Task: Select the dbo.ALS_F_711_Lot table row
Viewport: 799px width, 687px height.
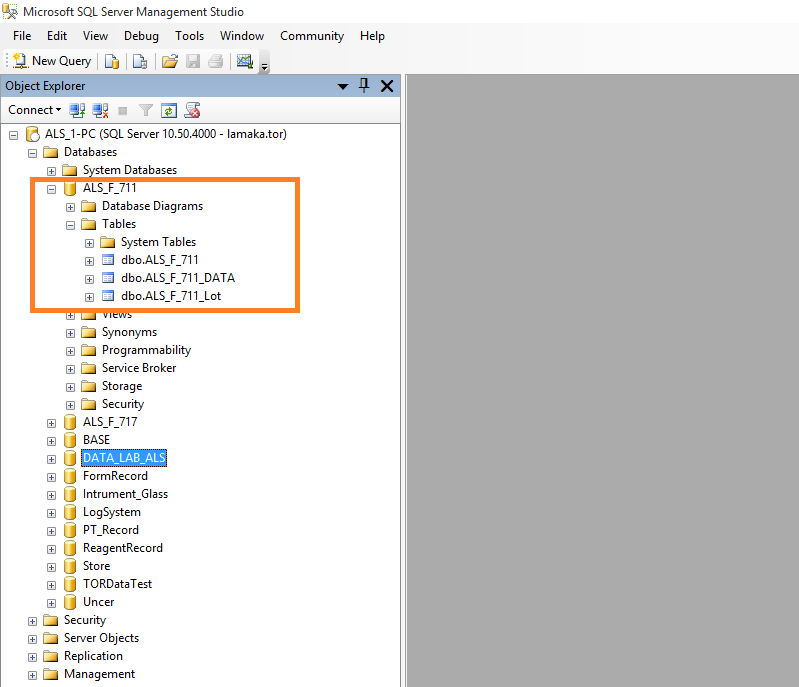Action: 171,296
